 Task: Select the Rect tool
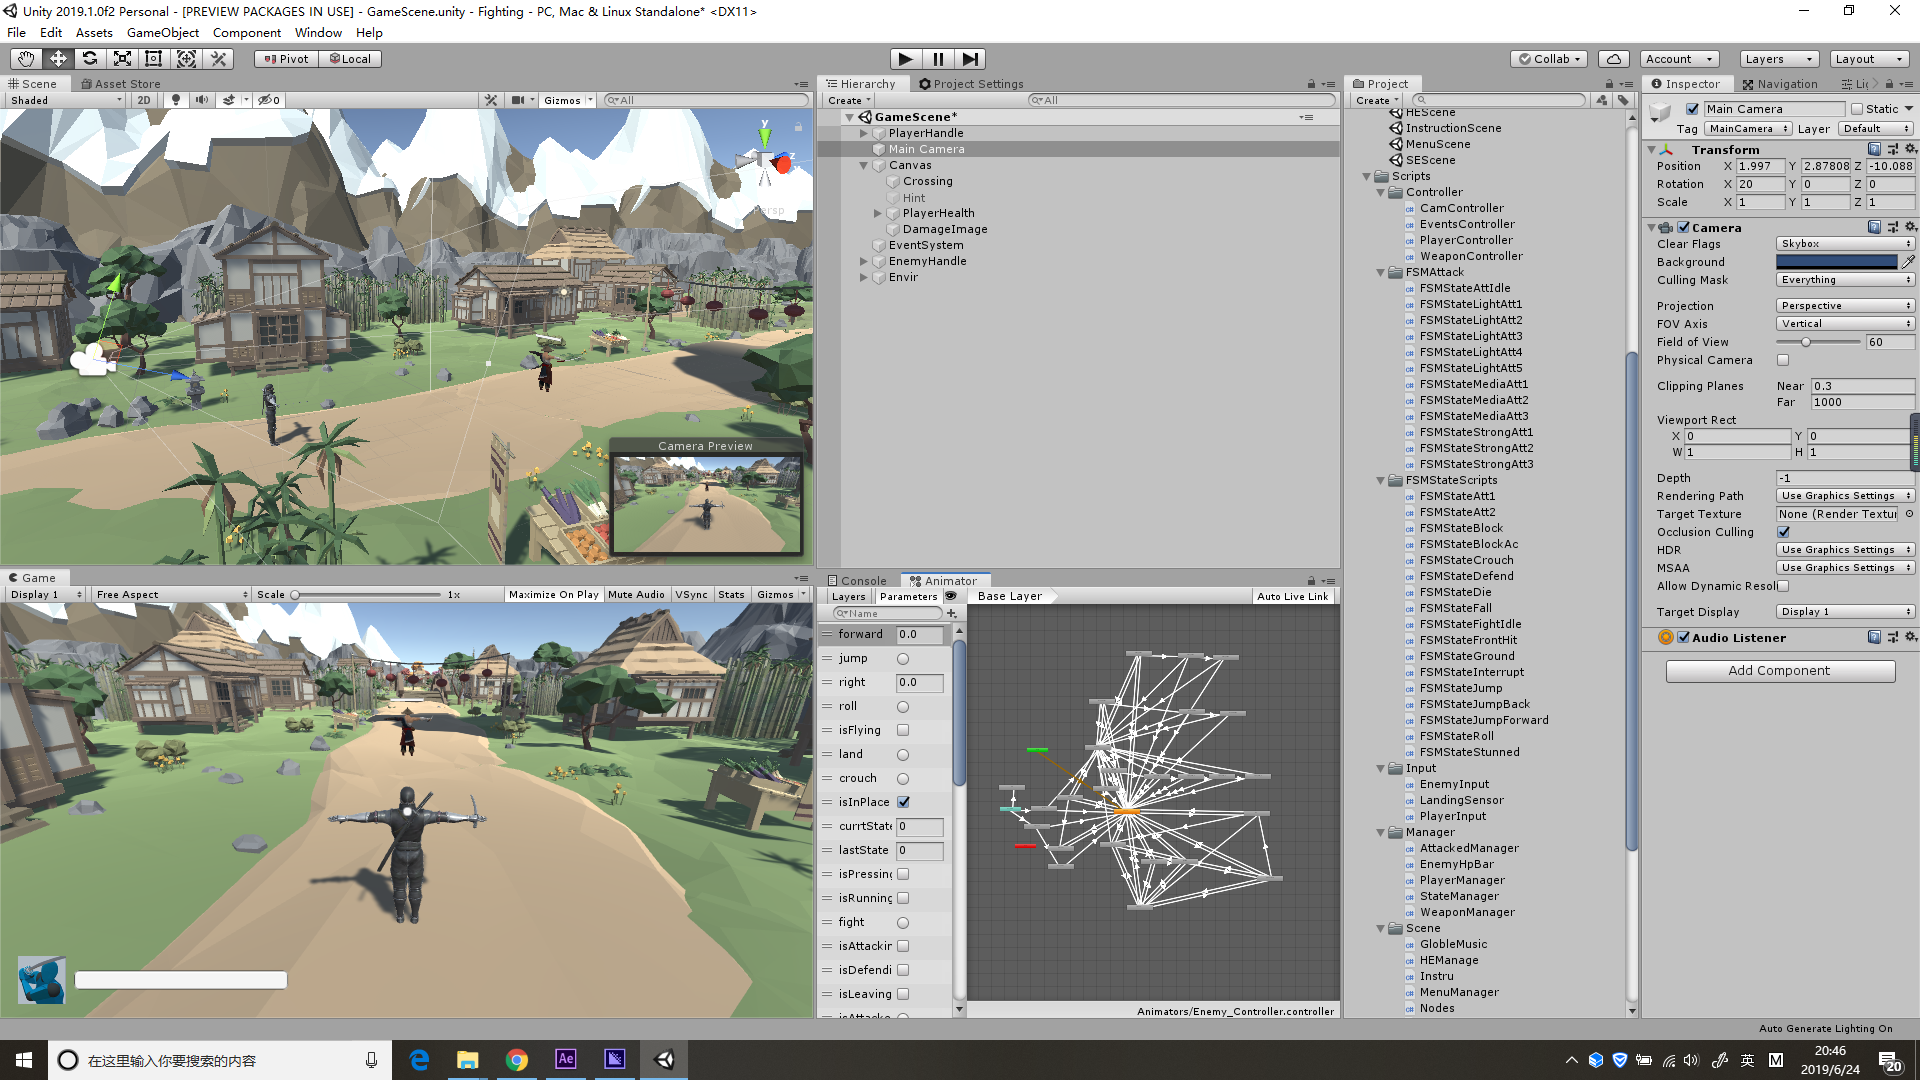154,59
